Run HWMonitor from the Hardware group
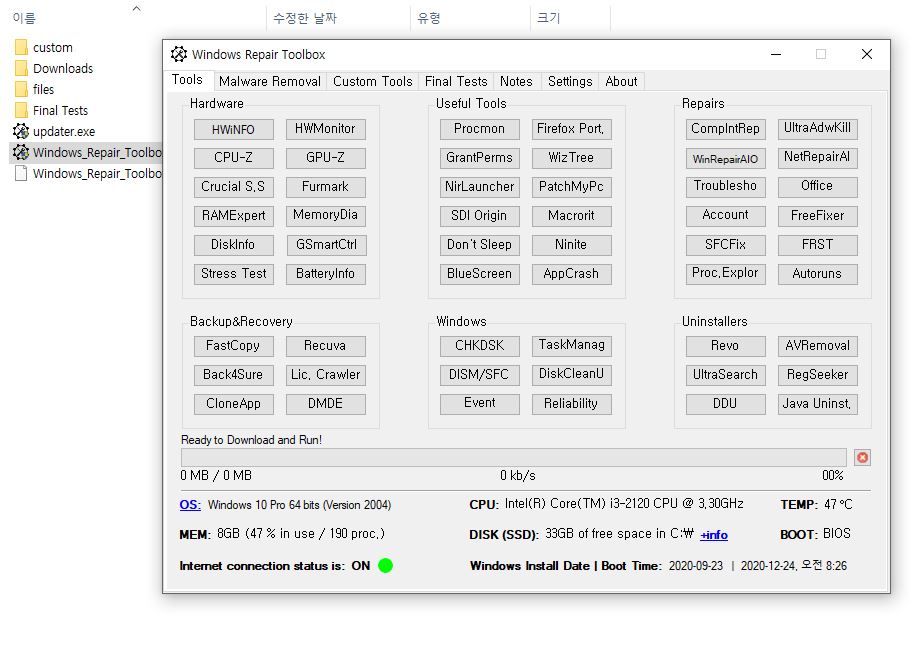 (x=326, y=129)
